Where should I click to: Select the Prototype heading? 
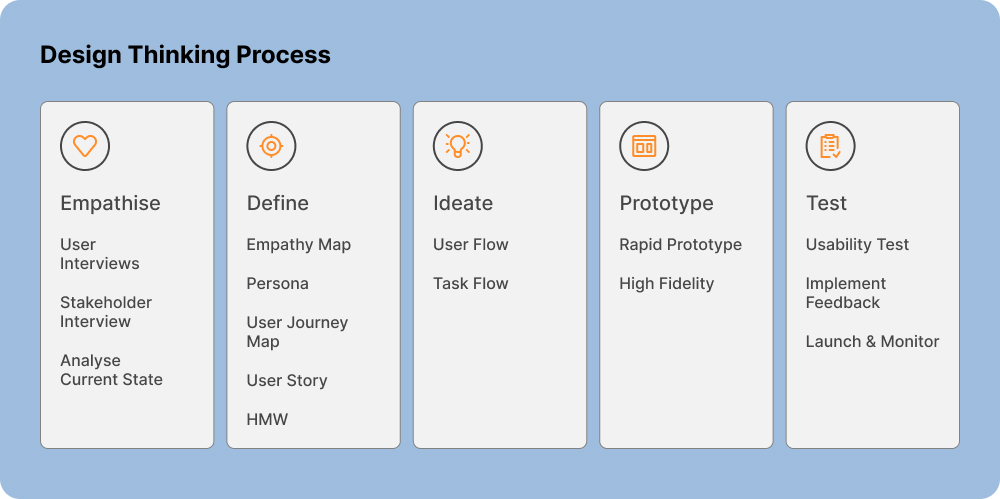(666, 203)
